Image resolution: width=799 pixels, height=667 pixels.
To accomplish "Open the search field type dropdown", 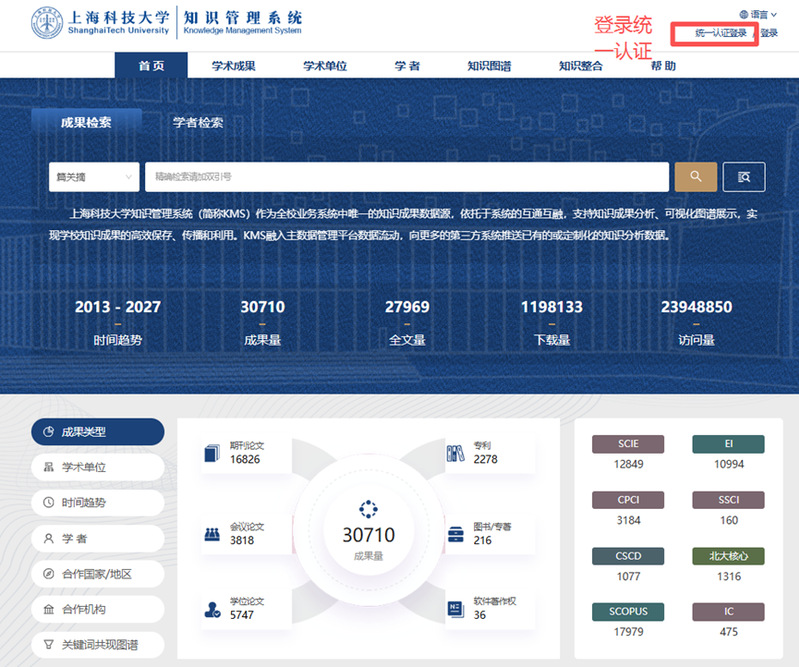I will click(93, 177).
